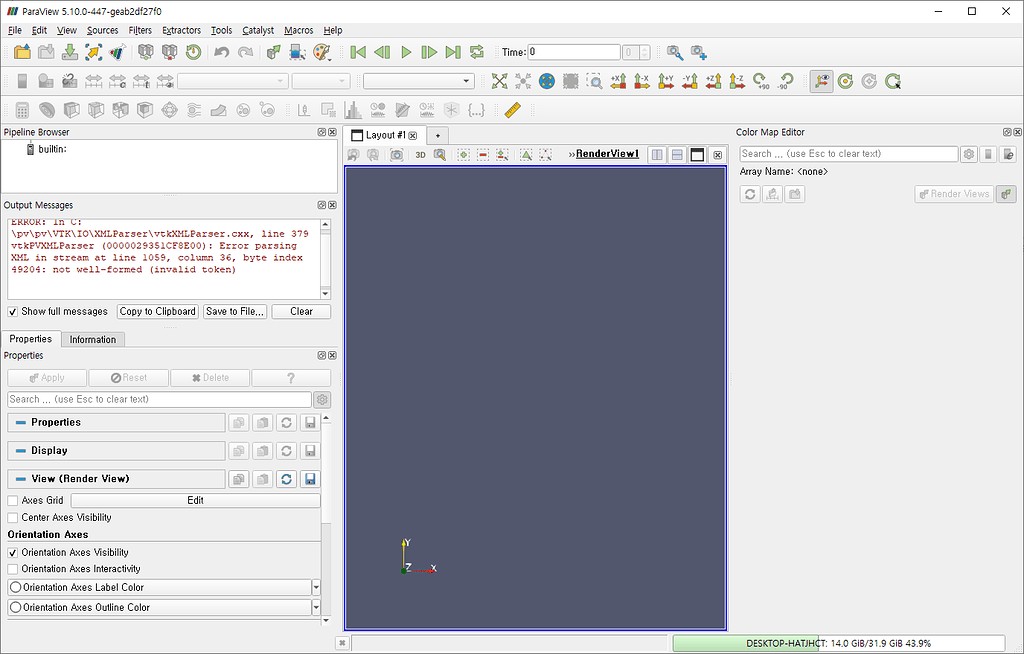Screen dimensions: 1024x654
Task: Click the memory usage progress bar
Action: [839, 644]
